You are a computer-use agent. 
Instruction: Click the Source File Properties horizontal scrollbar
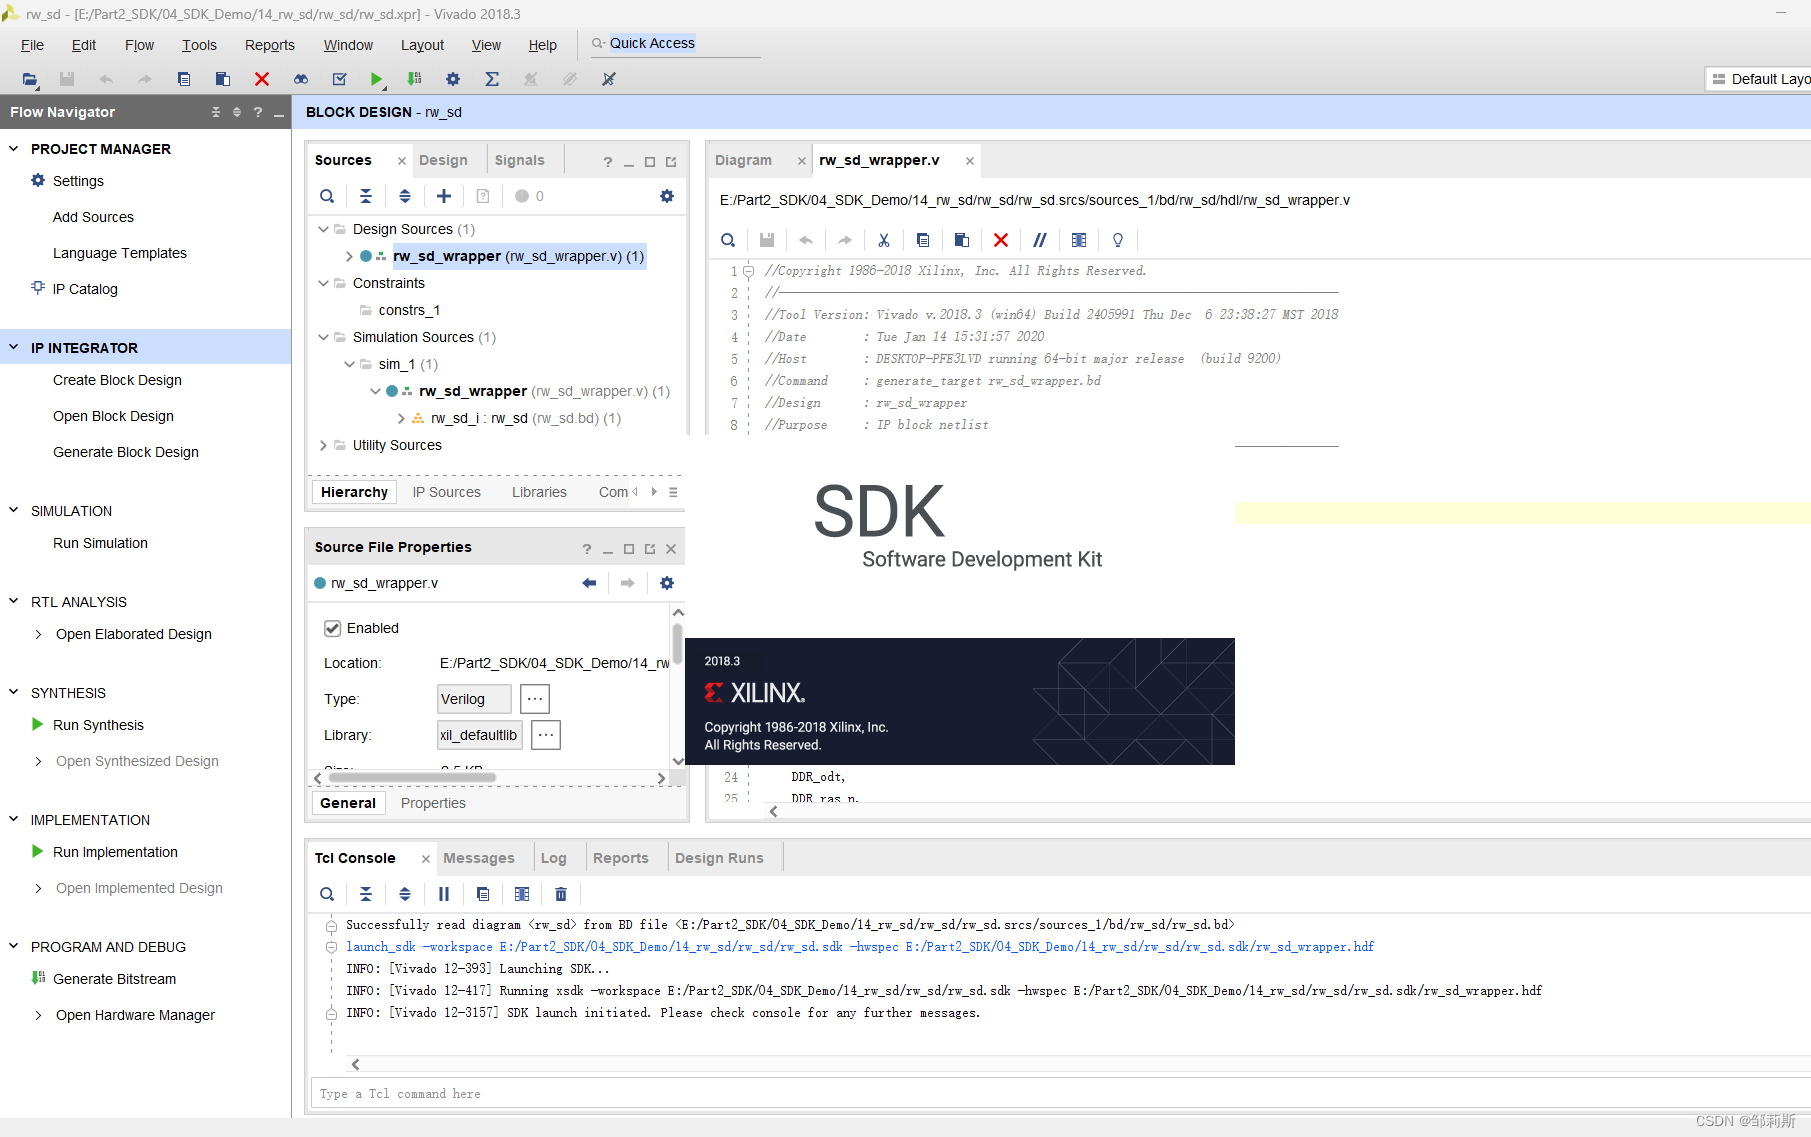click(412, 778)
